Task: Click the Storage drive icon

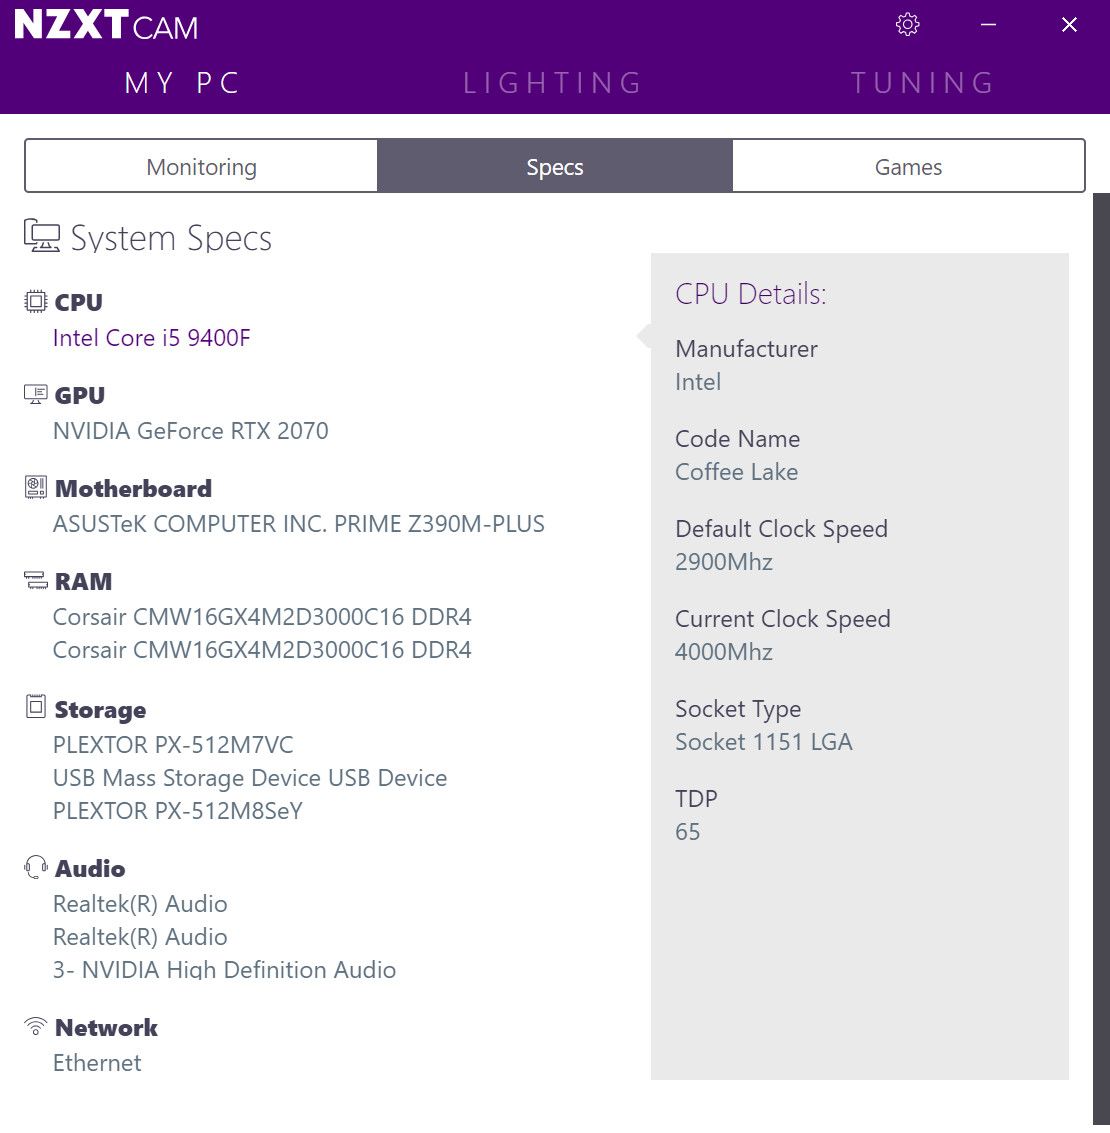Action: point(36,708)
